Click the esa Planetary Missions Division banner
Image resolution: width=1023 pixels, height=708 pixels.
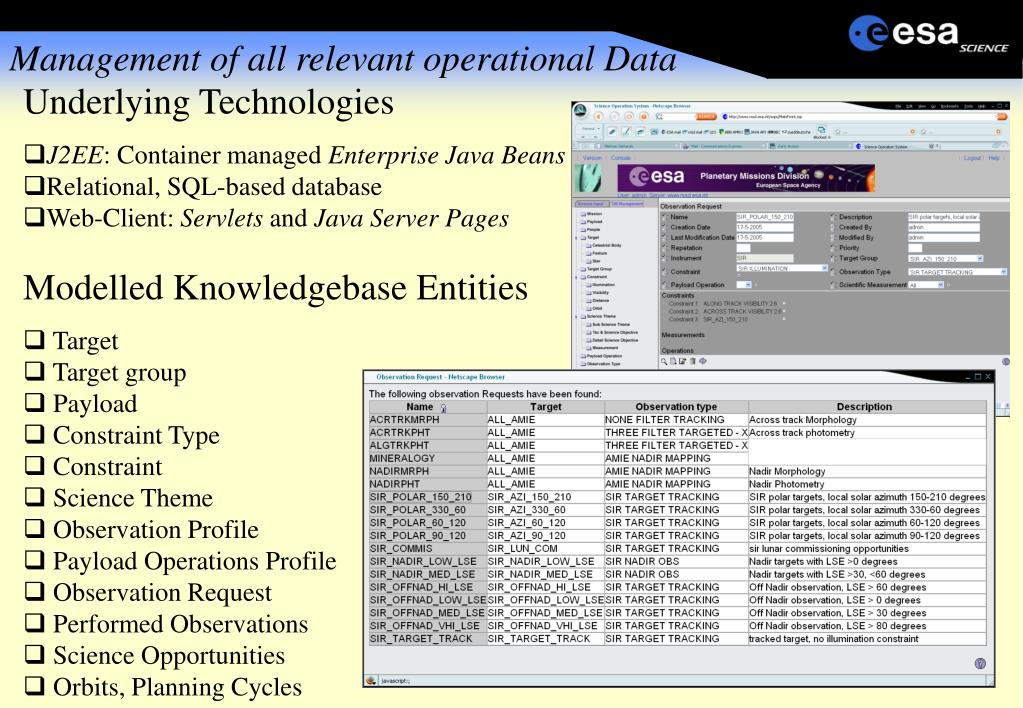coord(746,178)
